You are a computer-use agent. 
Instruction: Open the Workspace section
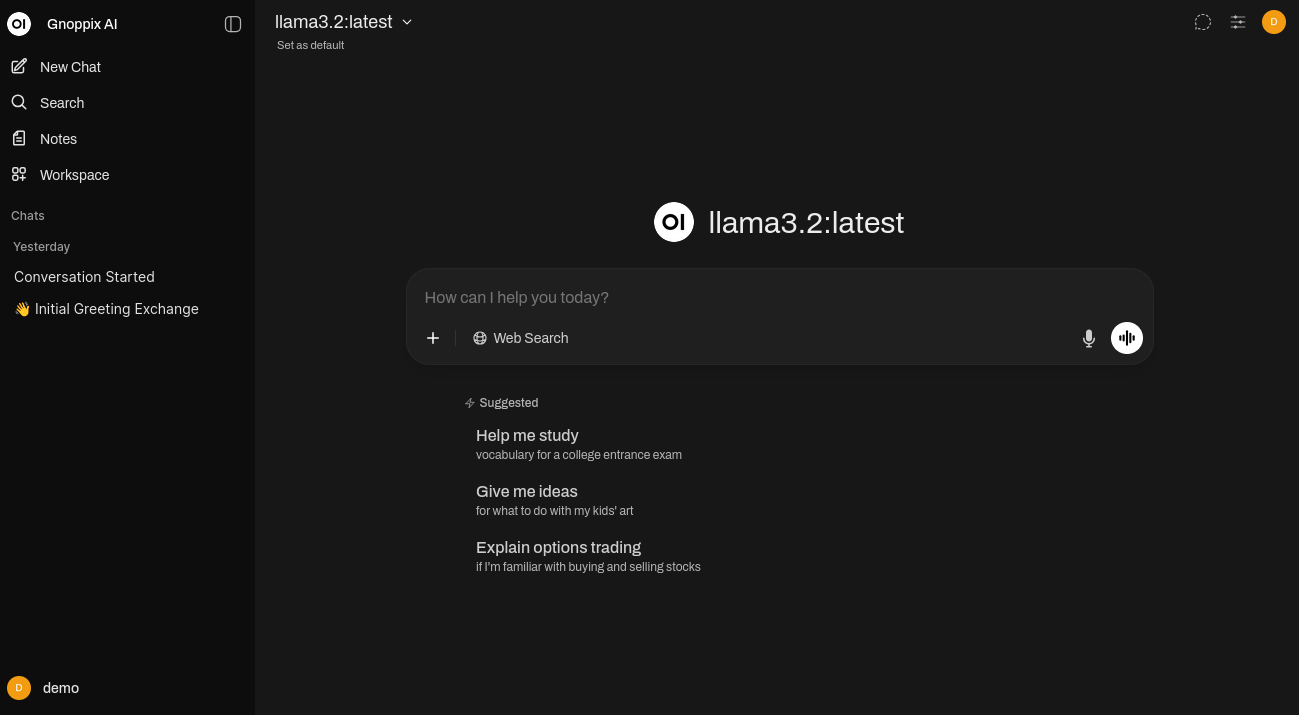74,175
